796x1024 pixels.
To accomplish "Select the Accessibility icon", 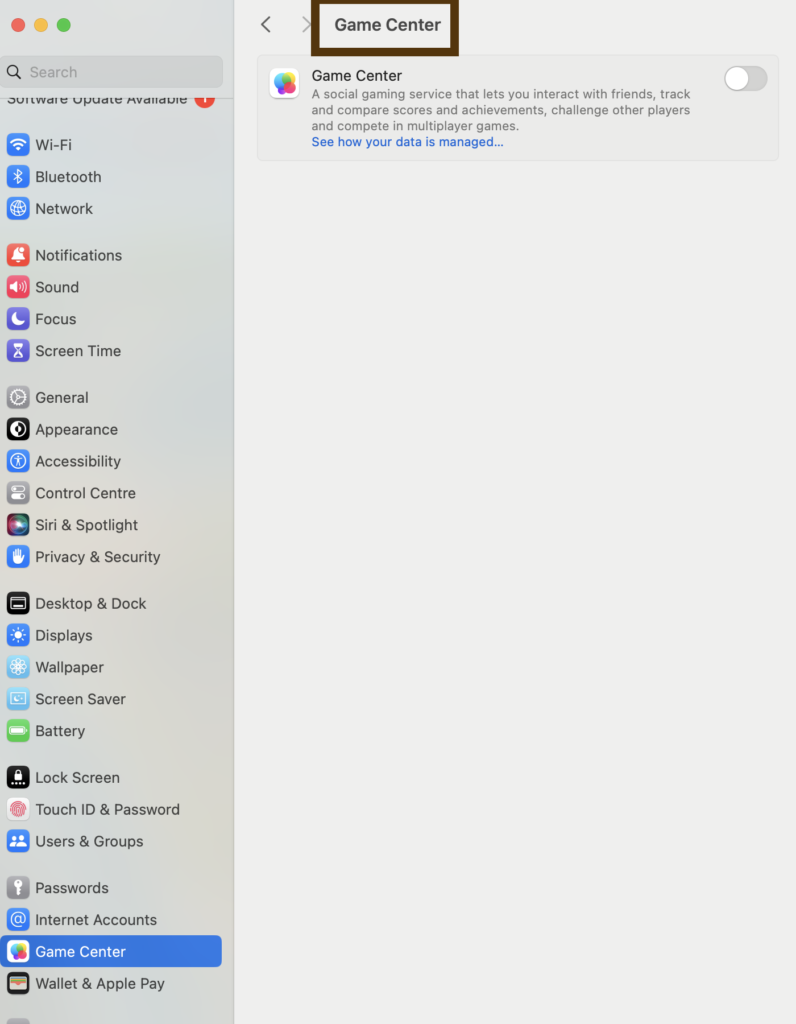I will pyautogui.click(x=18, y=461).
